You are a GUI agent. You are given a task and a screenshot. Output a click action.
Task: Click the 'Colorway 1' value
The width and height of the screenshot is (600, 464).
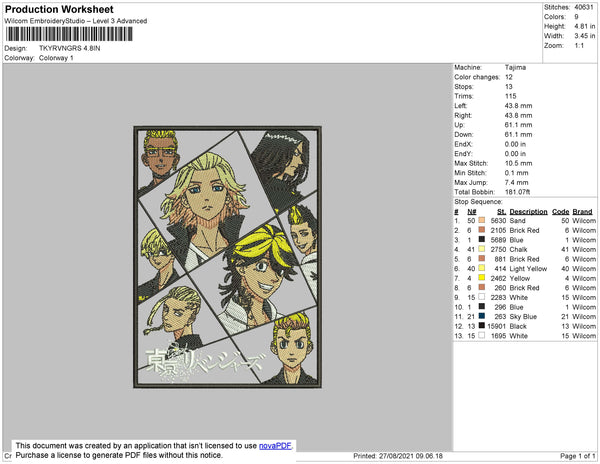(56, 58)
